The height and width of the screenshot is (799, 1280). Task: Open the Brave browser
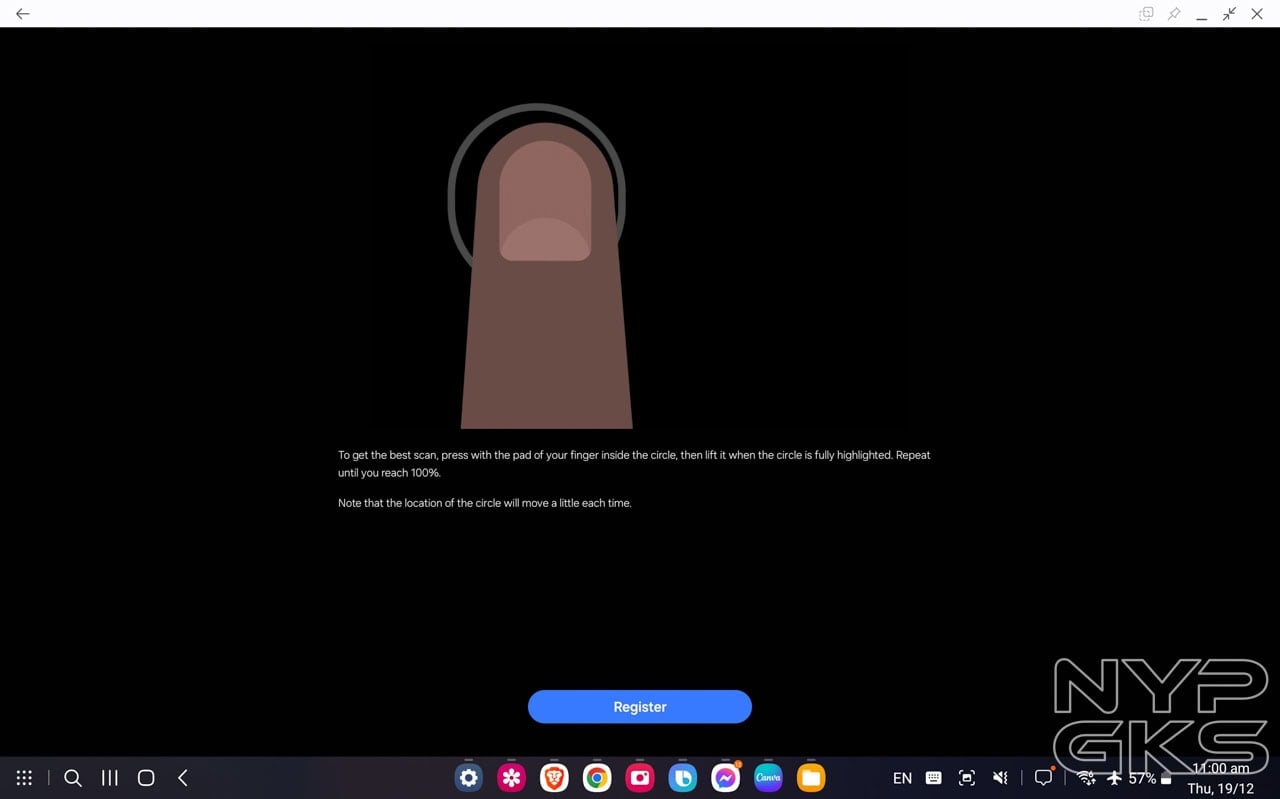click(x=554, y=778)
